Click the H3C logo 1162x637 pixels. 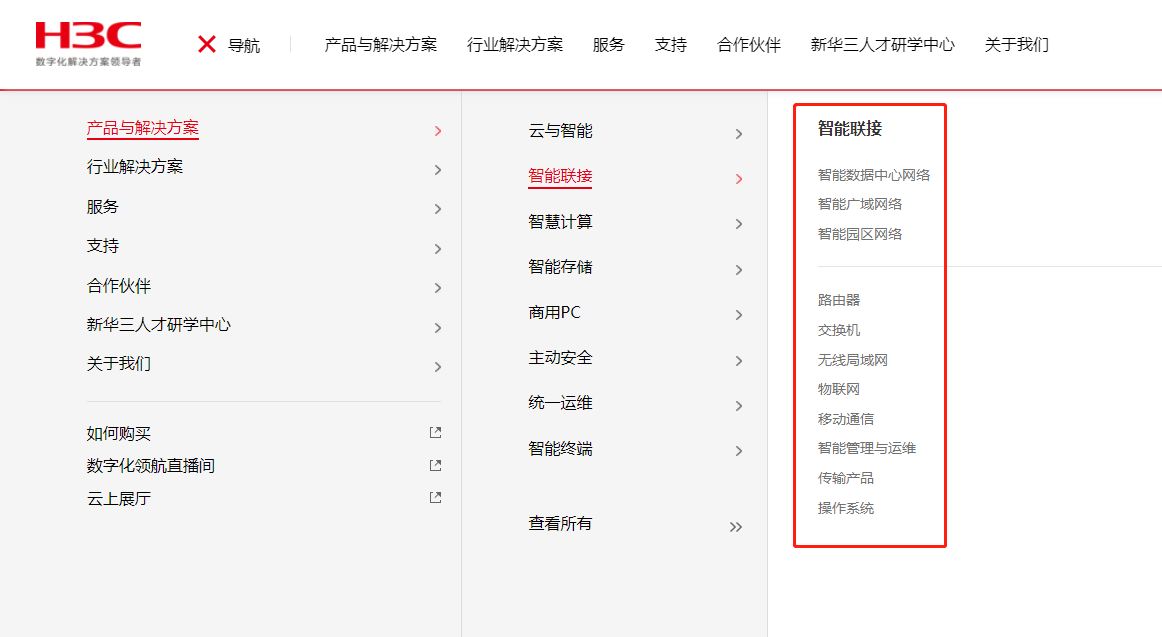coord(88,44)
